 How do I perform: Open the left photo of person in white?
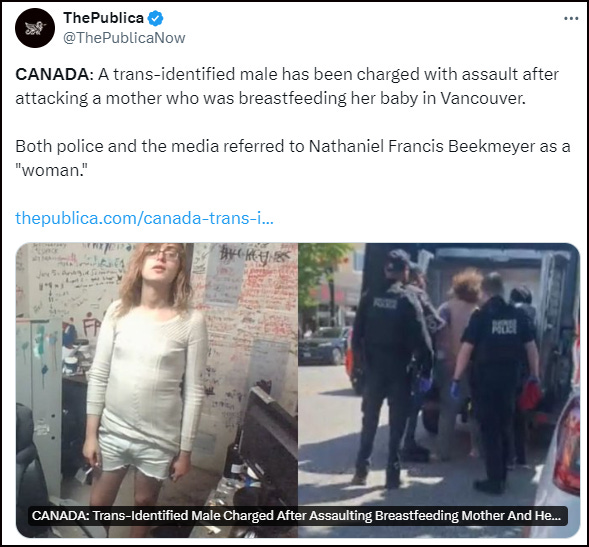(x=157, y=390)
